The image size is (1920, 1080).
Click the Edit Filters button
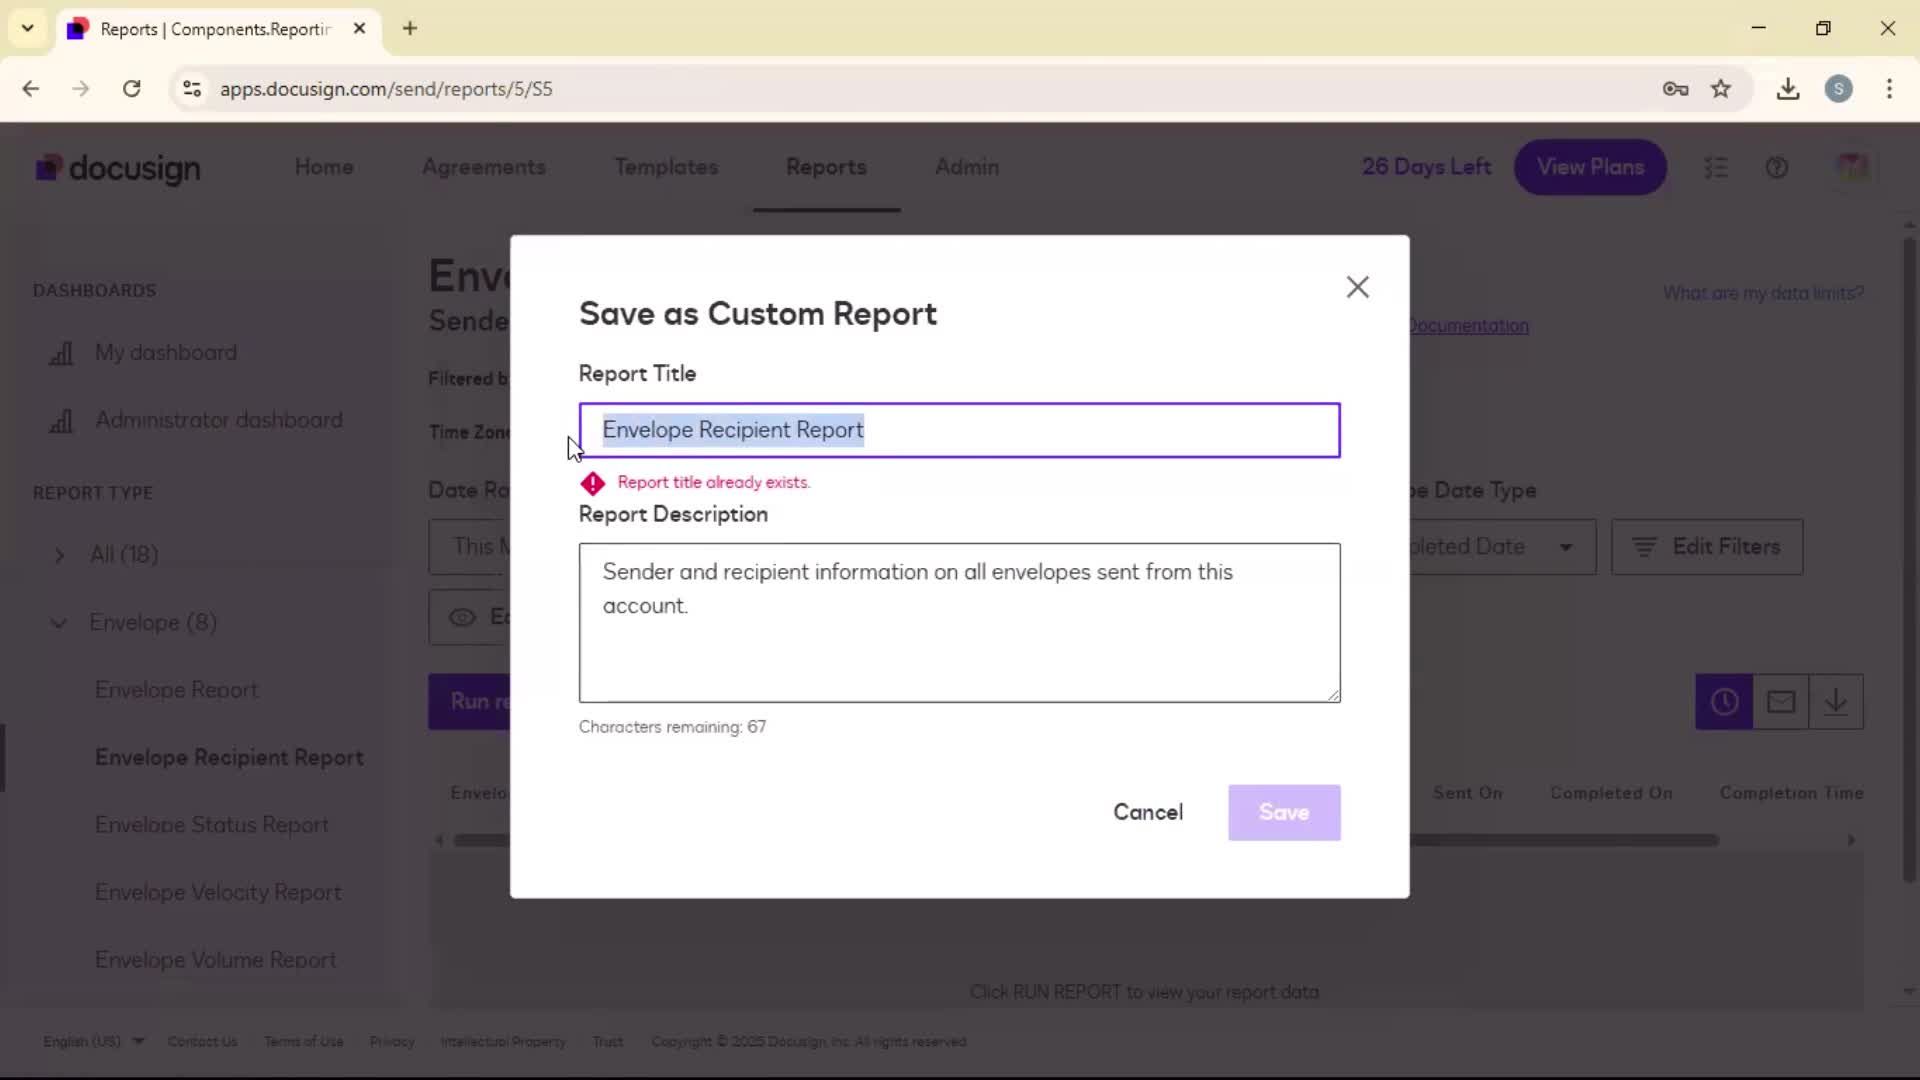(x=1707, y=547)
